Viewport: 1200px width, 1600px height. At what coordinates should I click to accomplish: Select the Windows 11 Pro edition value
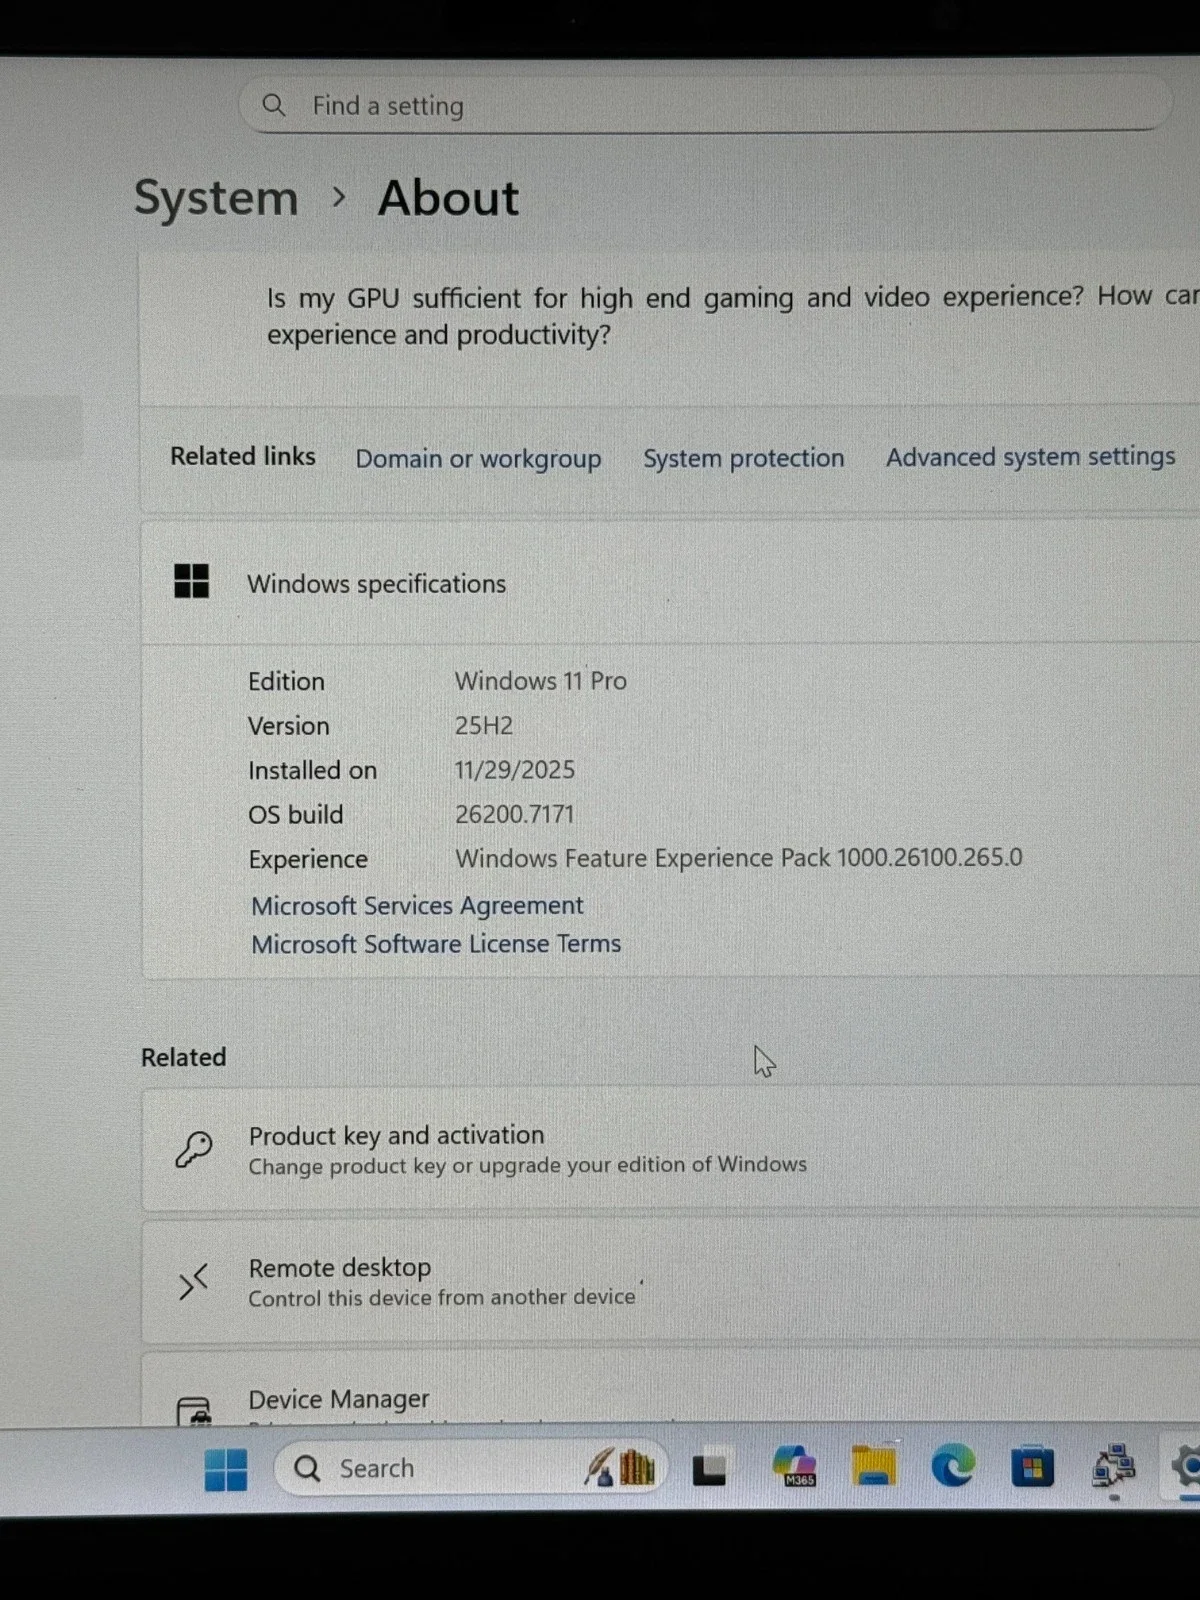pyautogui.click(x=541, y=681)
